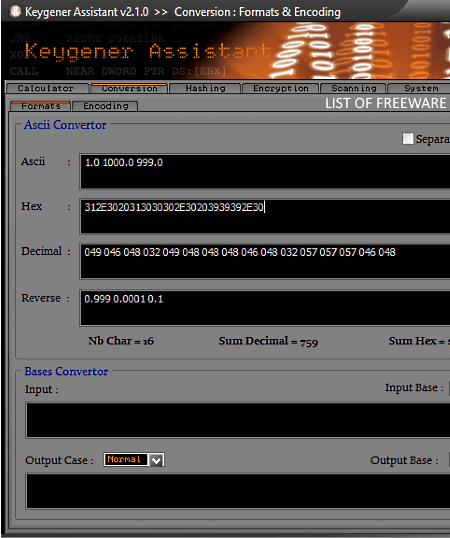Click into the Hex input field

pos(265,217)
